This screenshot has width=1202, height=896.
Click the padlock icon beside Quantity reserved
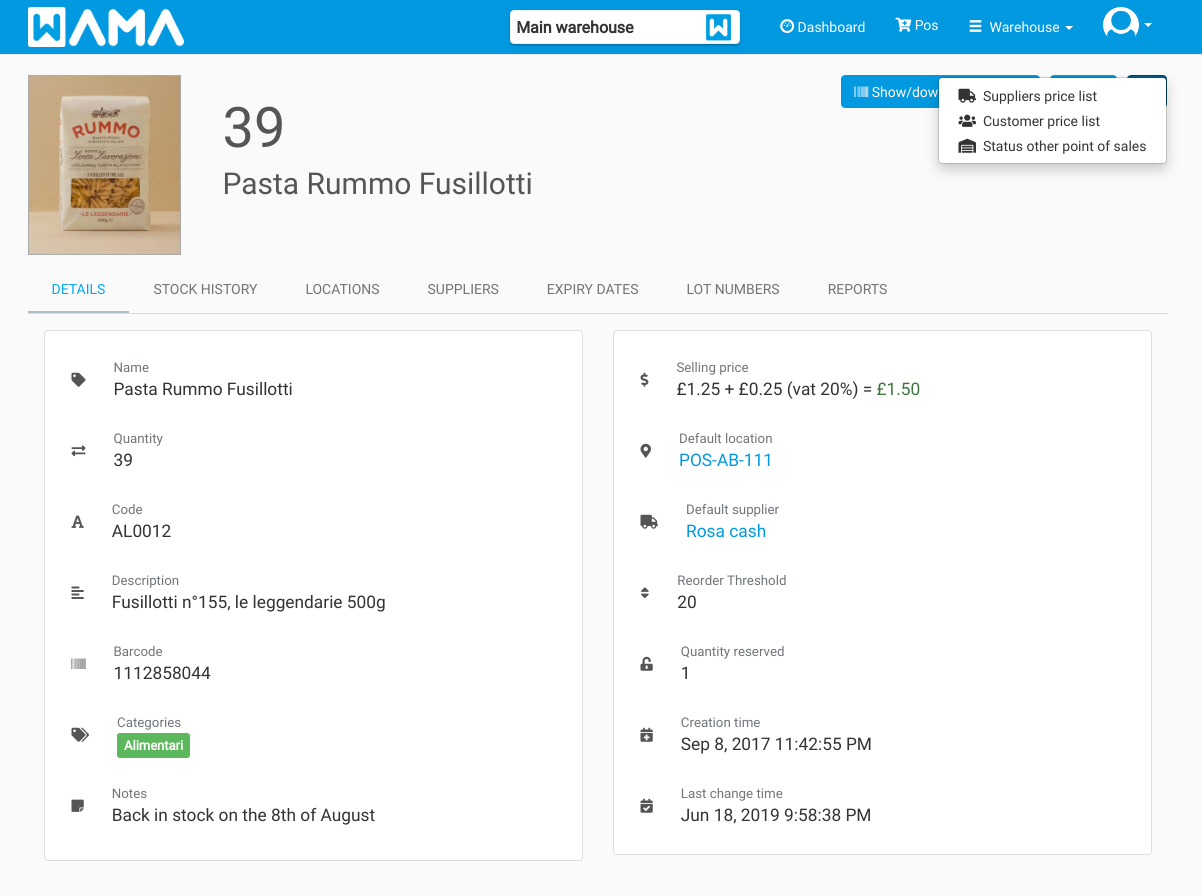click(x=646, y=664)
